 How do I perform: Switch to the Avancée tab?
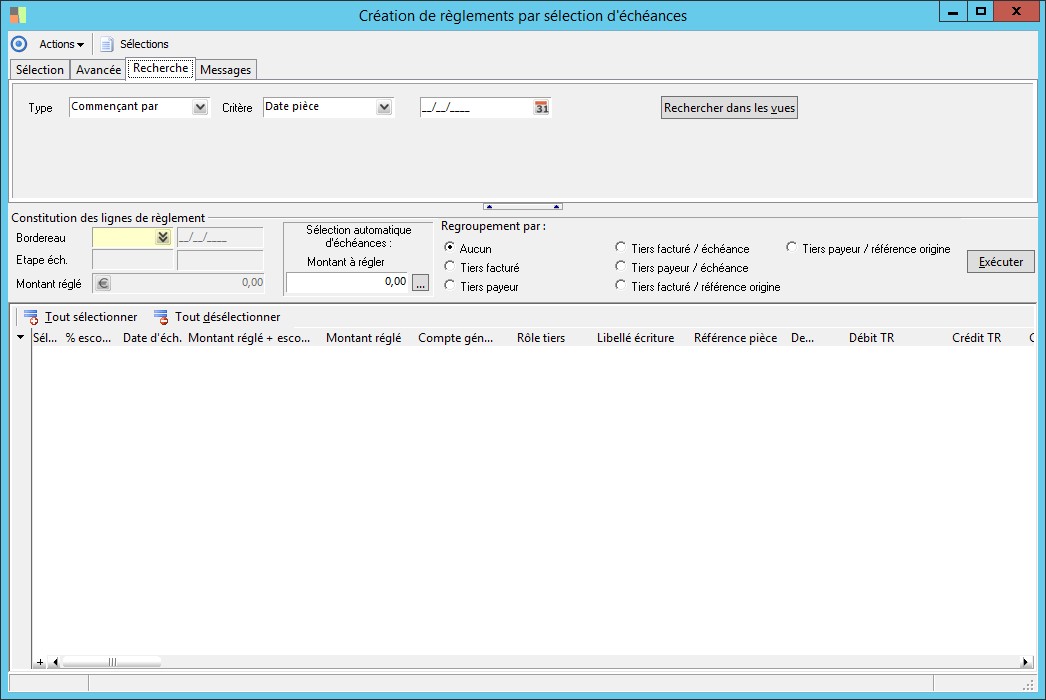coord(98,70)
